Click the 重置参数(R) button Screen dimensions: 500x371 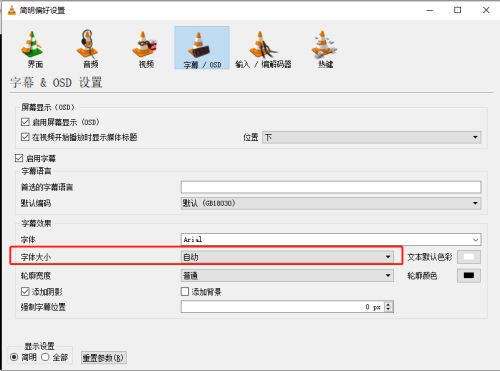(x=104, y=358)
